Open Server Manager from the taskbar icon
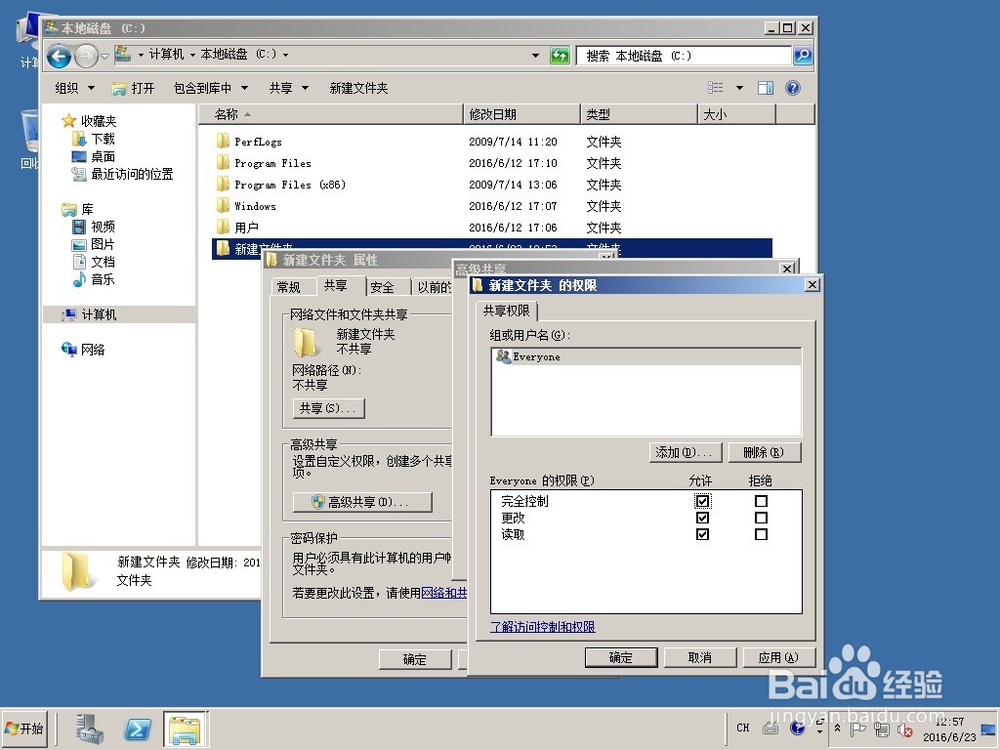This screenshot has height=750, width=1000. coord(90,728)
